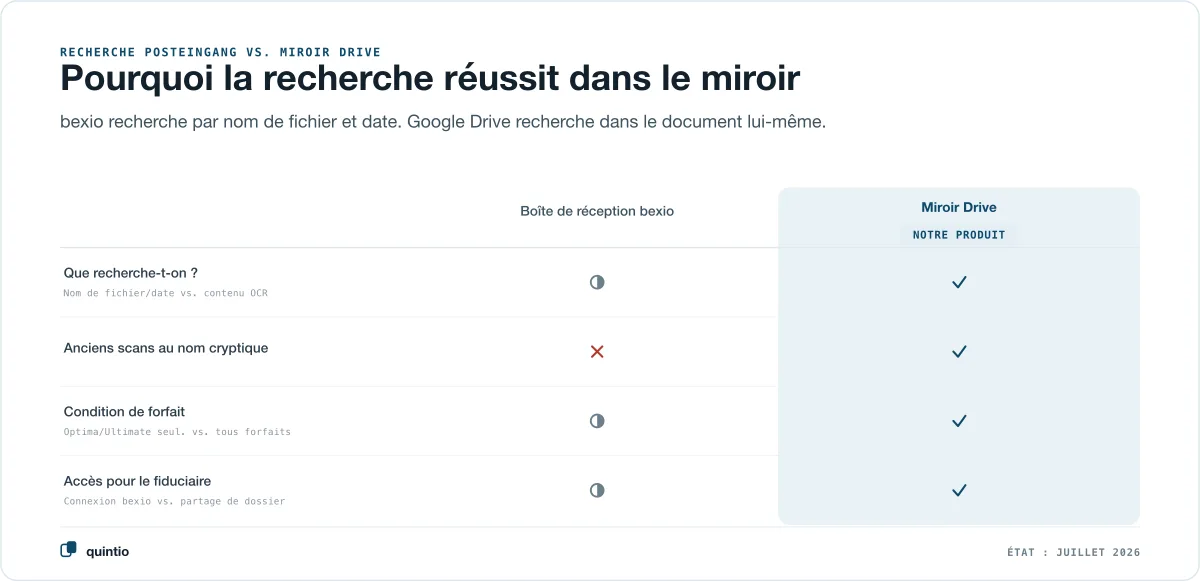Screen dimensions: 1200x582
Task: Click the 'NOTRE PRODUIT' badge
Action: 959,235
